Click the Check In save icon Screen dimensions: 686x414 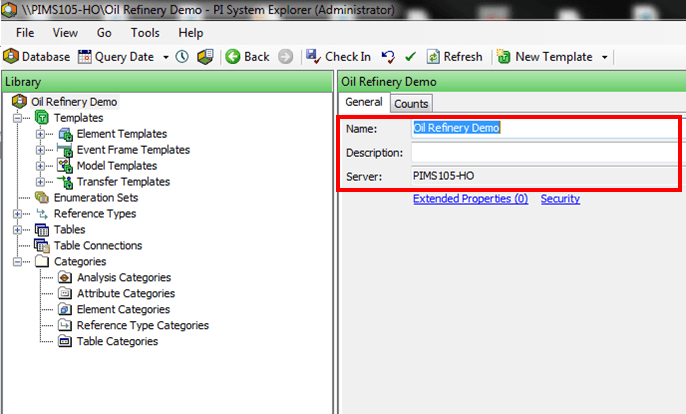pos(313,56)
